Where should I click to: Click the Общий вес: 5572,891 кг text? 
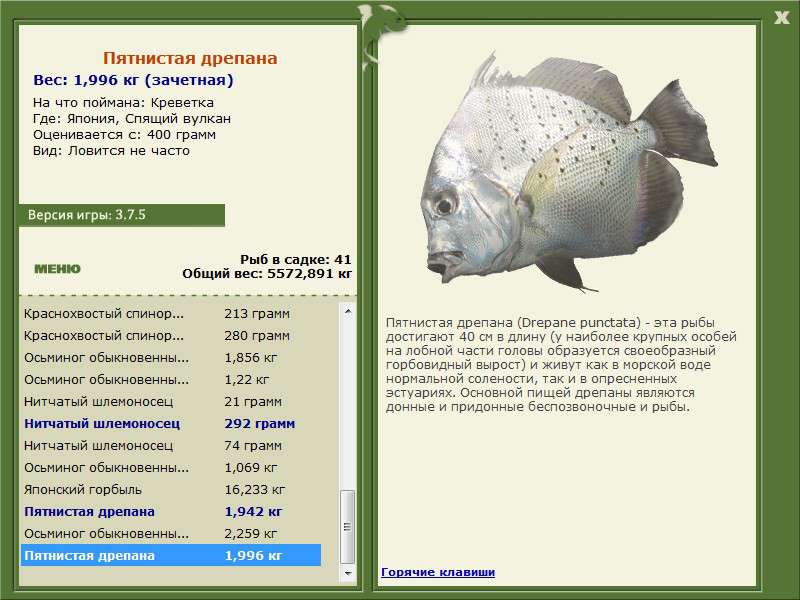[267, 273]
